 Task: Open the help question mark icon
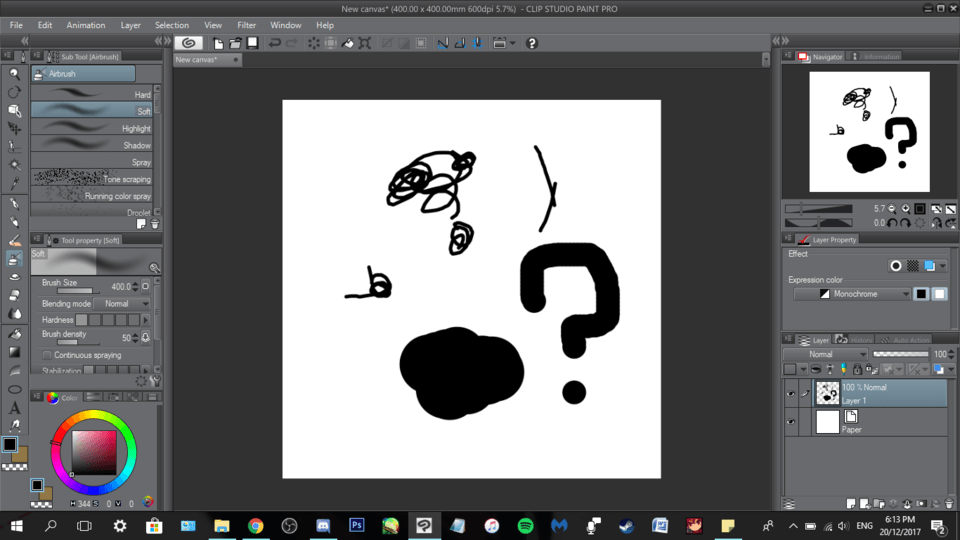tap(531, 43)
